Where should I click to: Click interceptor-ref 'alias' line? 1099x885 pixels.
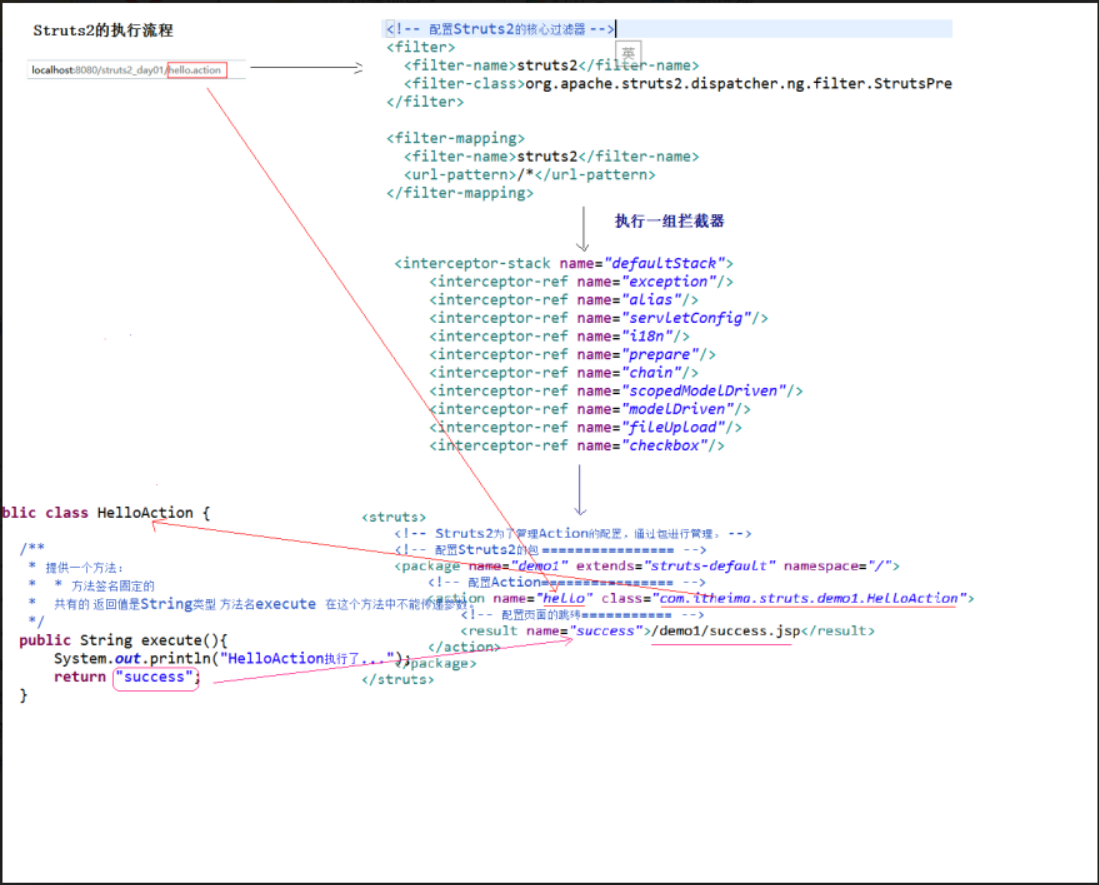(x=564, y=300)
